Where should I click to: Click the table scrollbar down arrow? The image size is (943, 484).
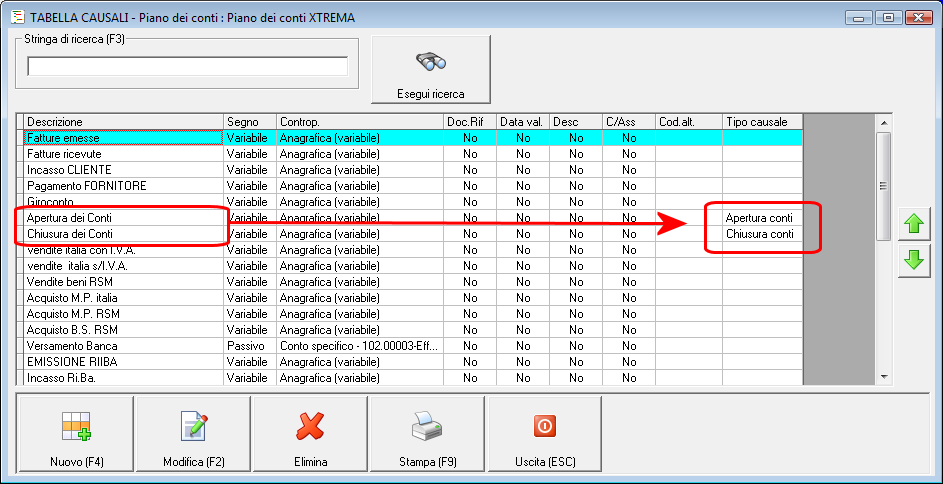coord(883,376)
